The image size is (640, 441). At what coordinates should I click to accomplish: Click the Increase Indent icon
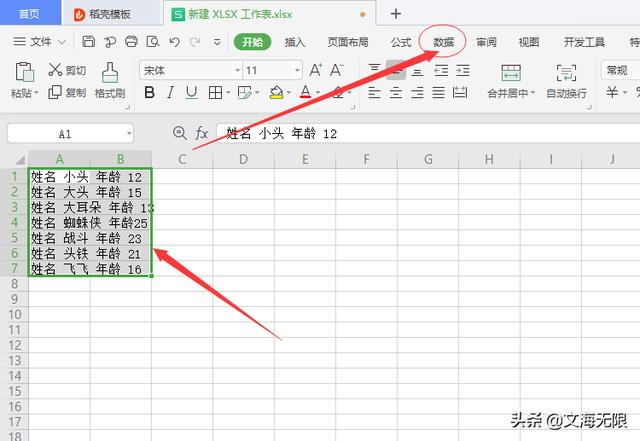[x=462, y=71]
